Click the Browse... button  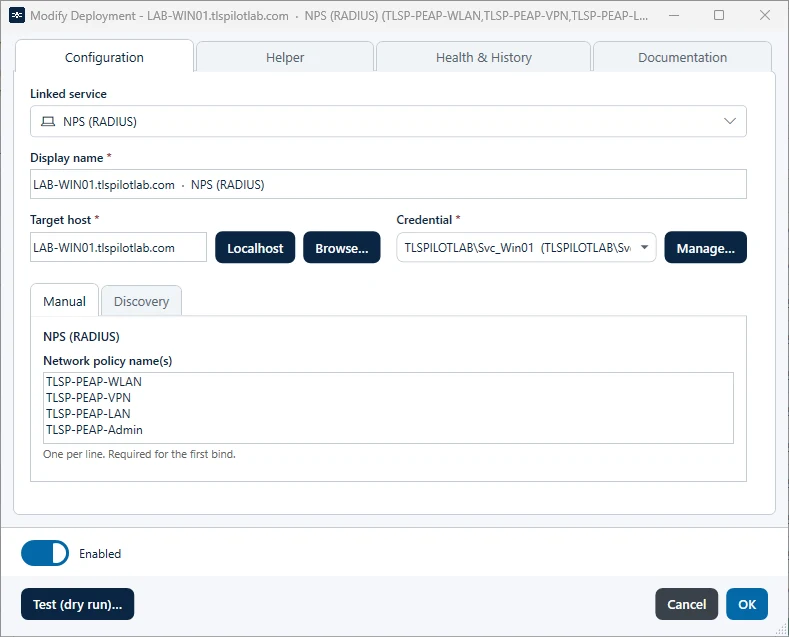[x=342, y=248]
